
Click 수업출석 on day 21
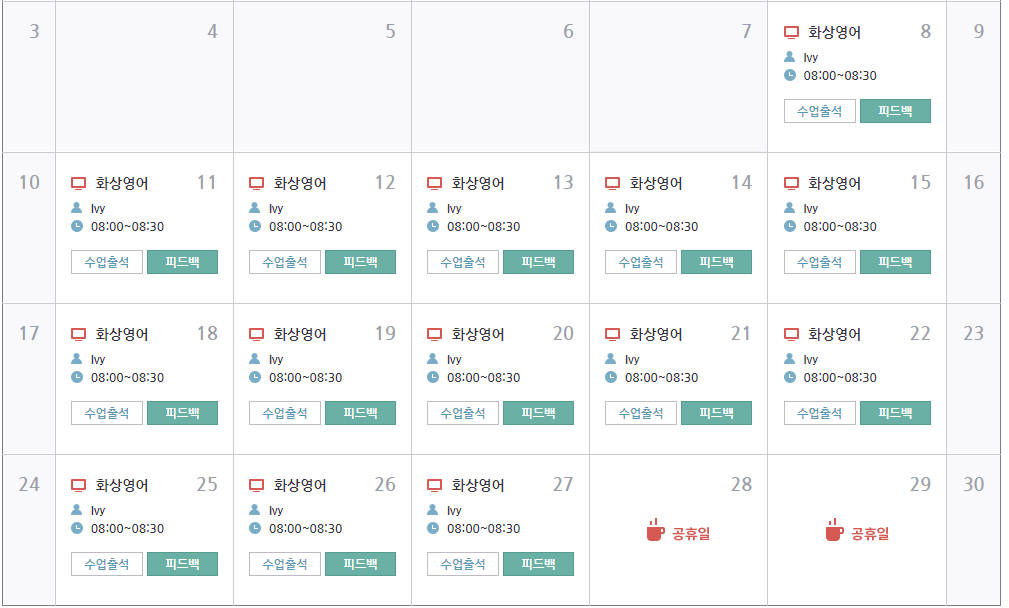click(641, 413)
